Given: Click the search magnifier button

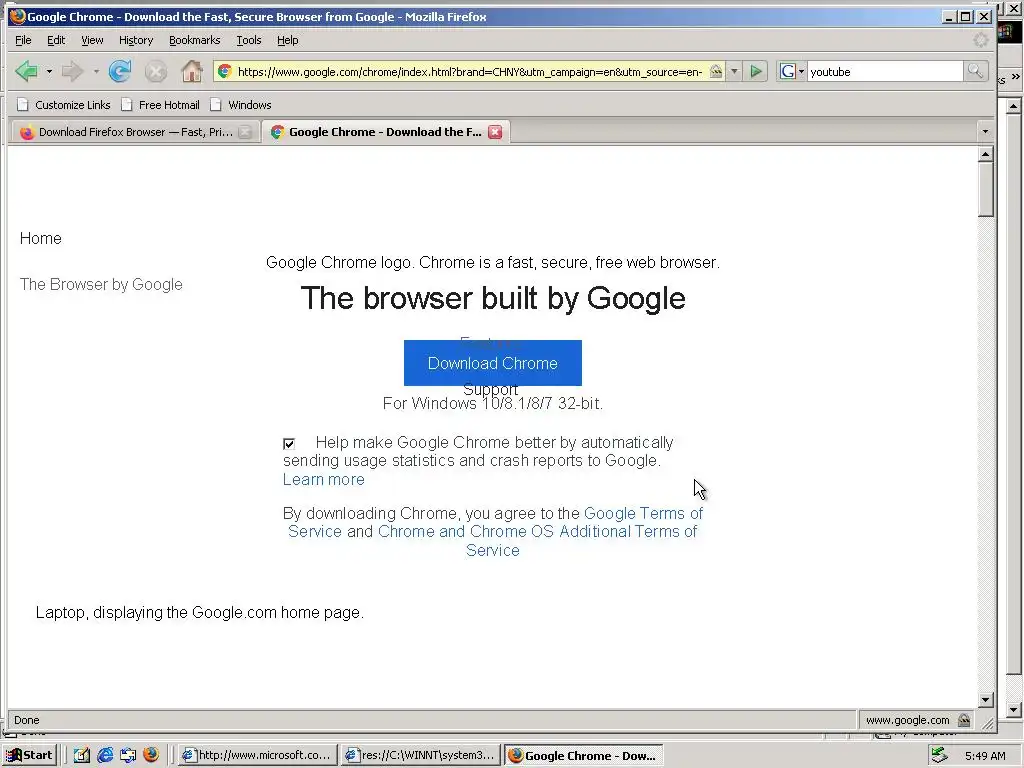Looking at the screenshot, I should 975,71.
